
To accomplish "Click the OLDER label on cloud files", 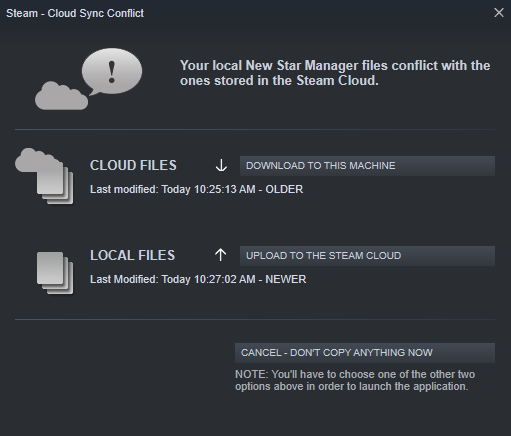I will [x=284, y=189].
